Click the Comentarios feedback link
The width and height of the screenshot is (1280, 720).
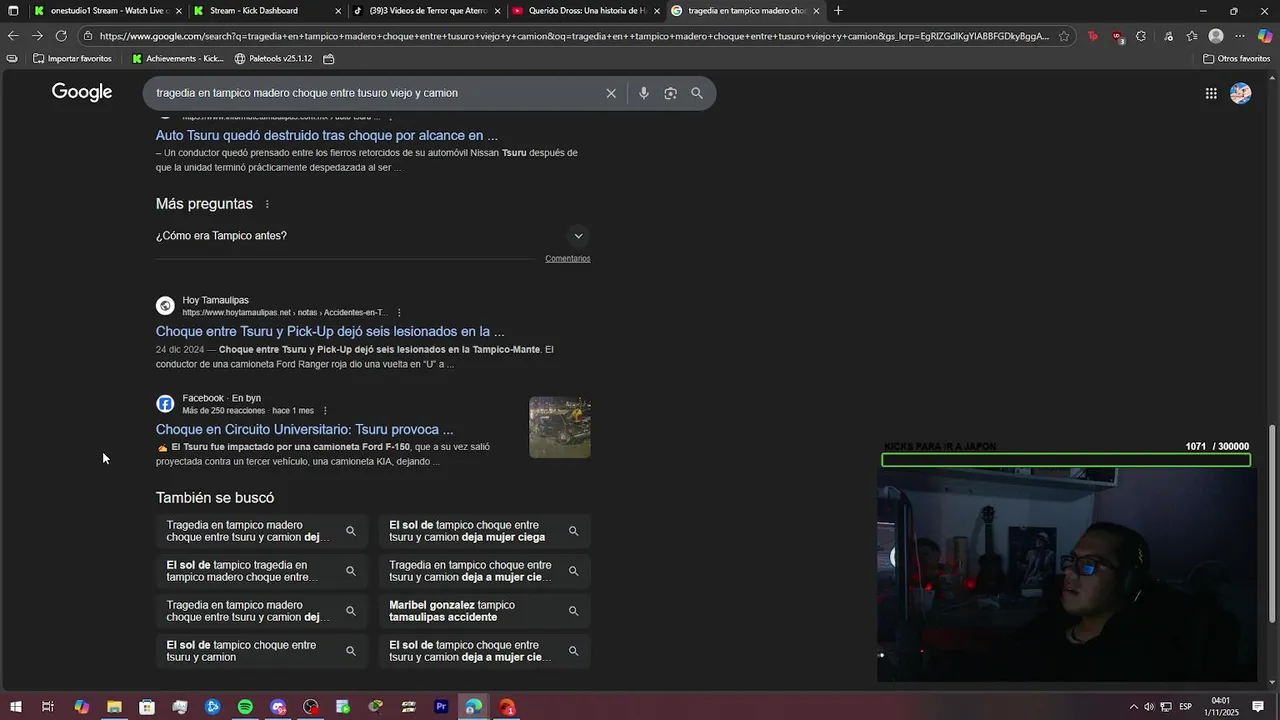568,259
